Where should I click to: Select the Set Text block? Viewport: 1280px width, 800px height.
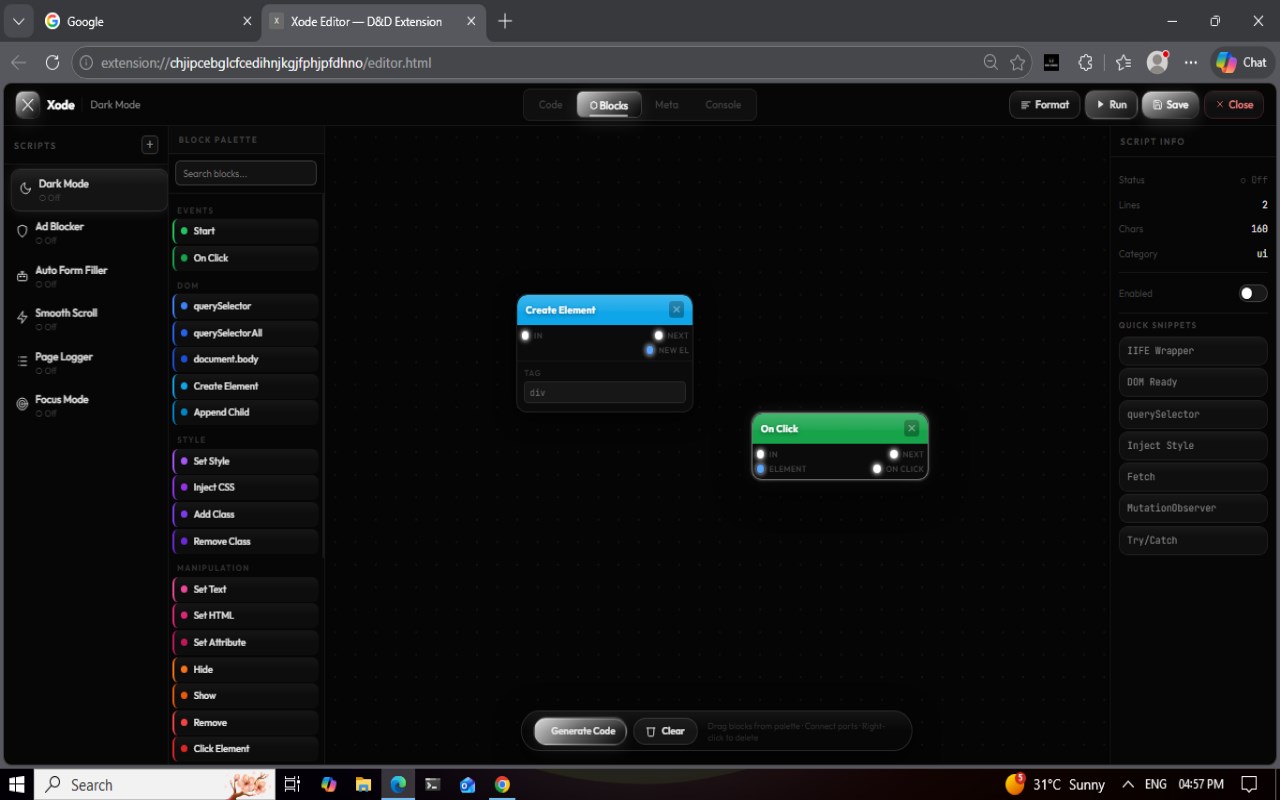tap(245, 589)
